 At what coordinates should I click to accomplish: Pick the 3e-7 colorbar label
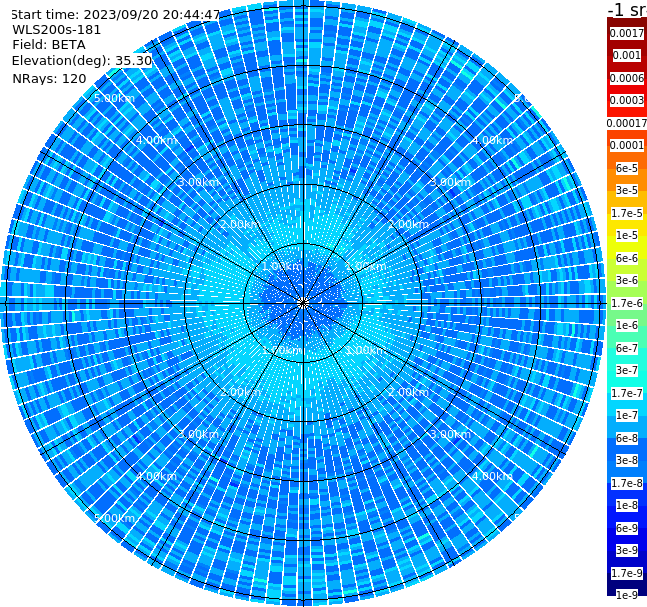[627, 370]
